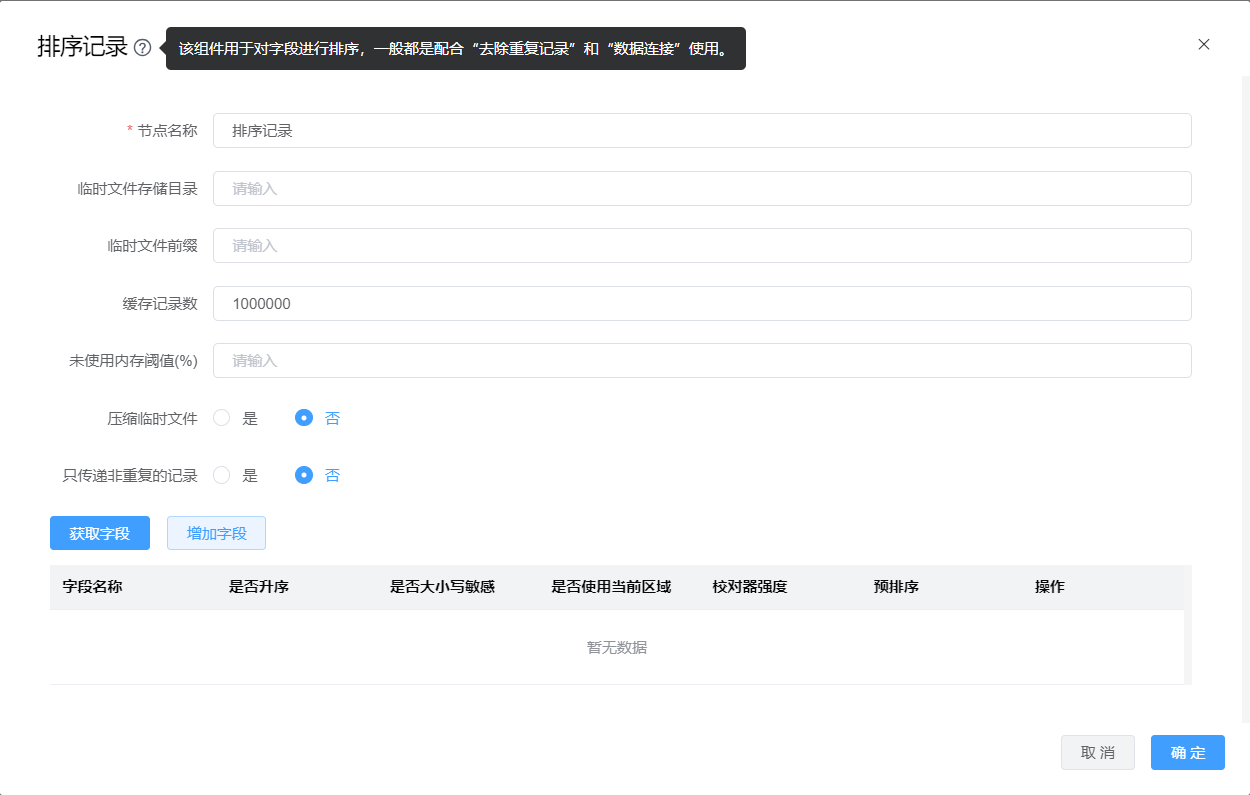1250x795 pixels.
Task: Click the 校对器强度 column header
Action: tap(750, 587)
